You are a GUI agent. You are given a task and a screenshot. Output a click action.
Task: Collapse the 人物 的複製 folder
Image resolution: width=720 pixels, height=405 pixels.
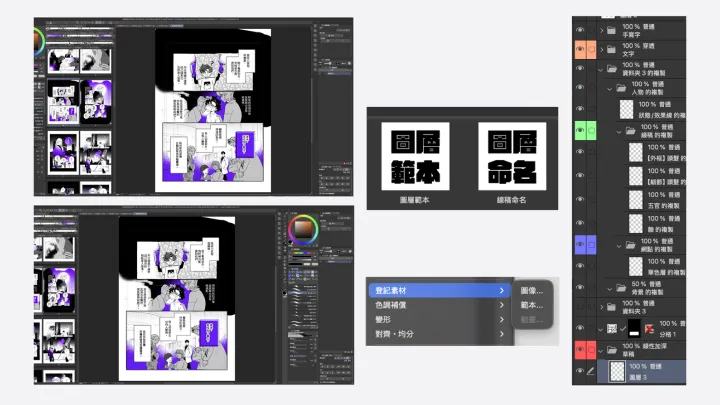point(610,89)
